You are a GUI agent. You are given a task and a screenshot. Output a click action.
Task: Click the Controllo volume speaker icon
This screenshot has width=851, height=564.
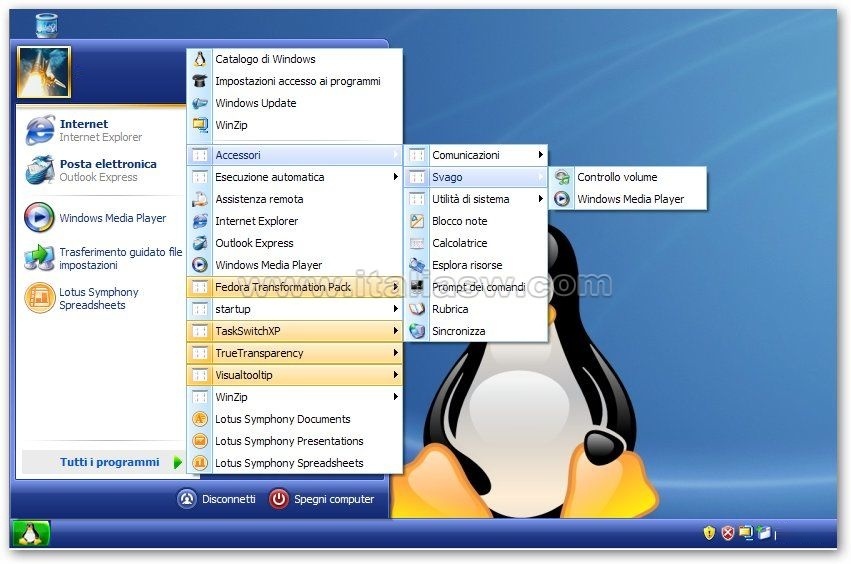click(x=562, y=177)
